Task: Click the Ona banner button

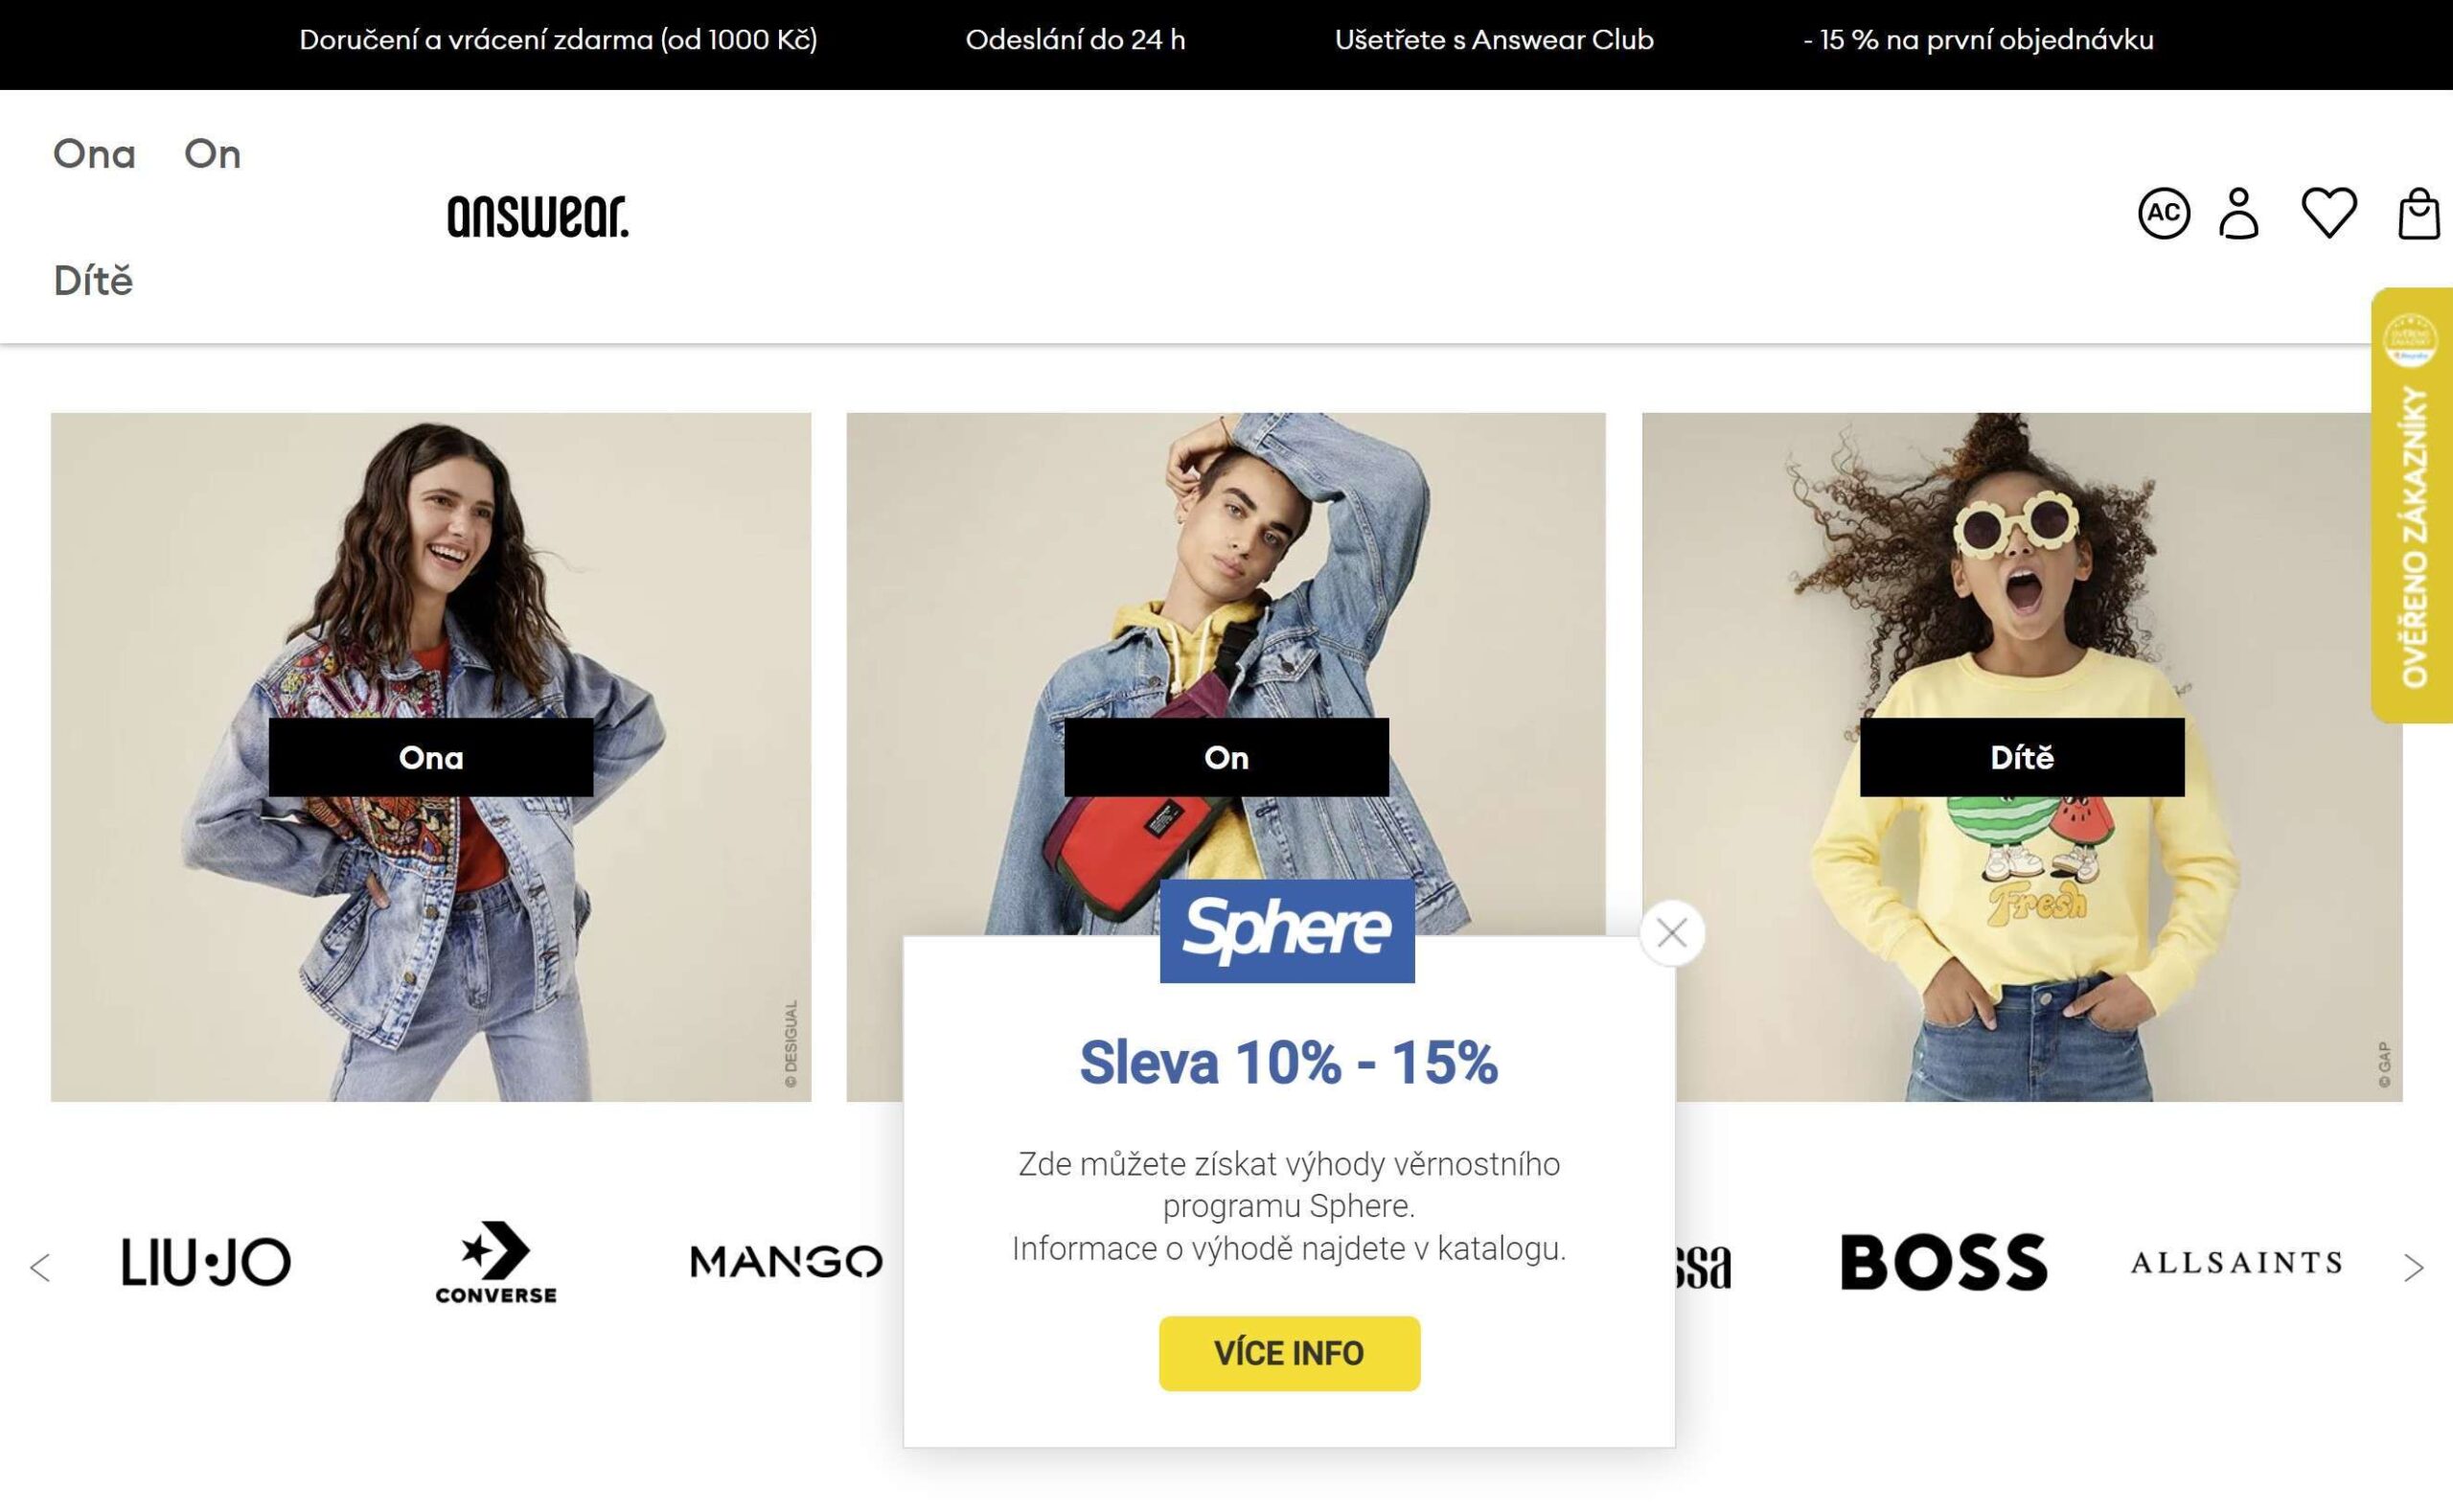Action: pos(431,757)
